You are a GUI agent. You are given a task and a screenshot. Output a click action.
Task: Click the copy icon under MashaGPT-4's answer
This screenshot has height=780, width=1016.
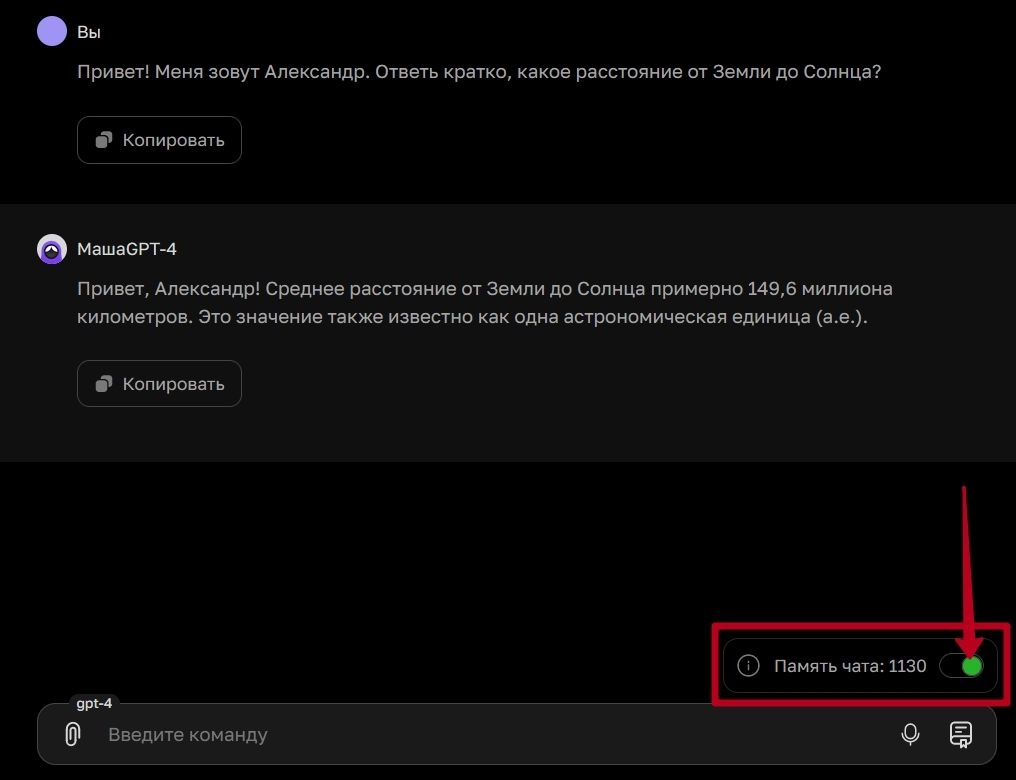pyautogui.click(x=103, y=384)
